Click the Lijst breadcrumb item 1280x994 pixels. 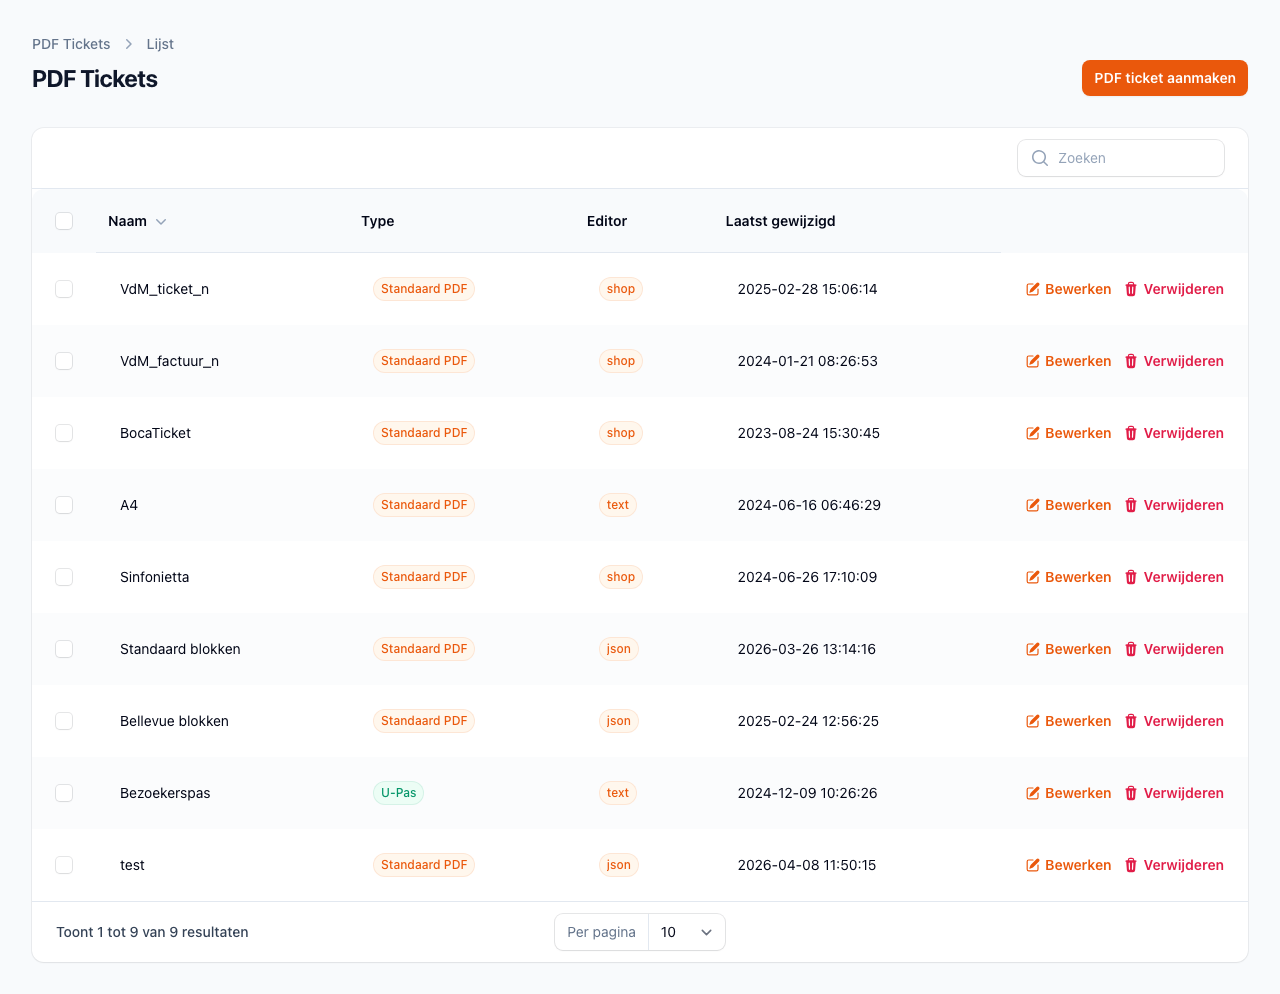click(x=160, y=44)
